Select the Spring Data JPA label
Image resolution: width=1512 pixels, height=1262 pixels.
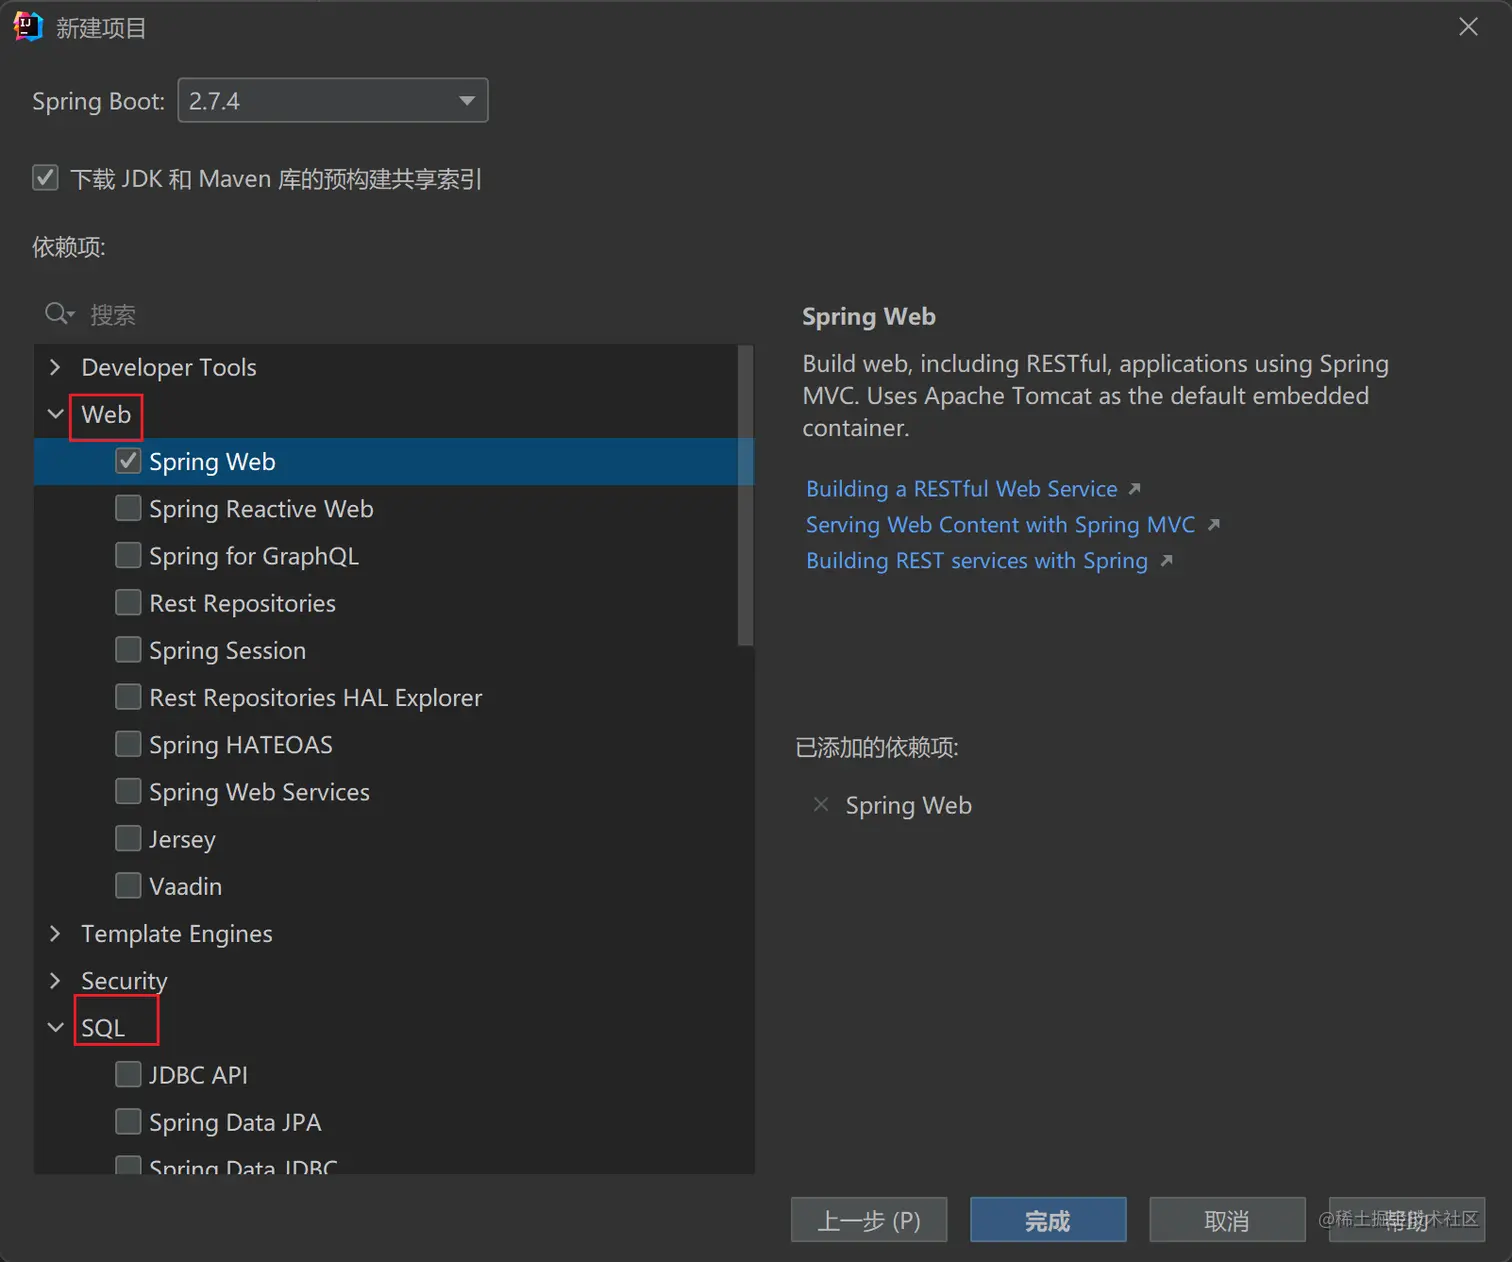pos(235,1123)
